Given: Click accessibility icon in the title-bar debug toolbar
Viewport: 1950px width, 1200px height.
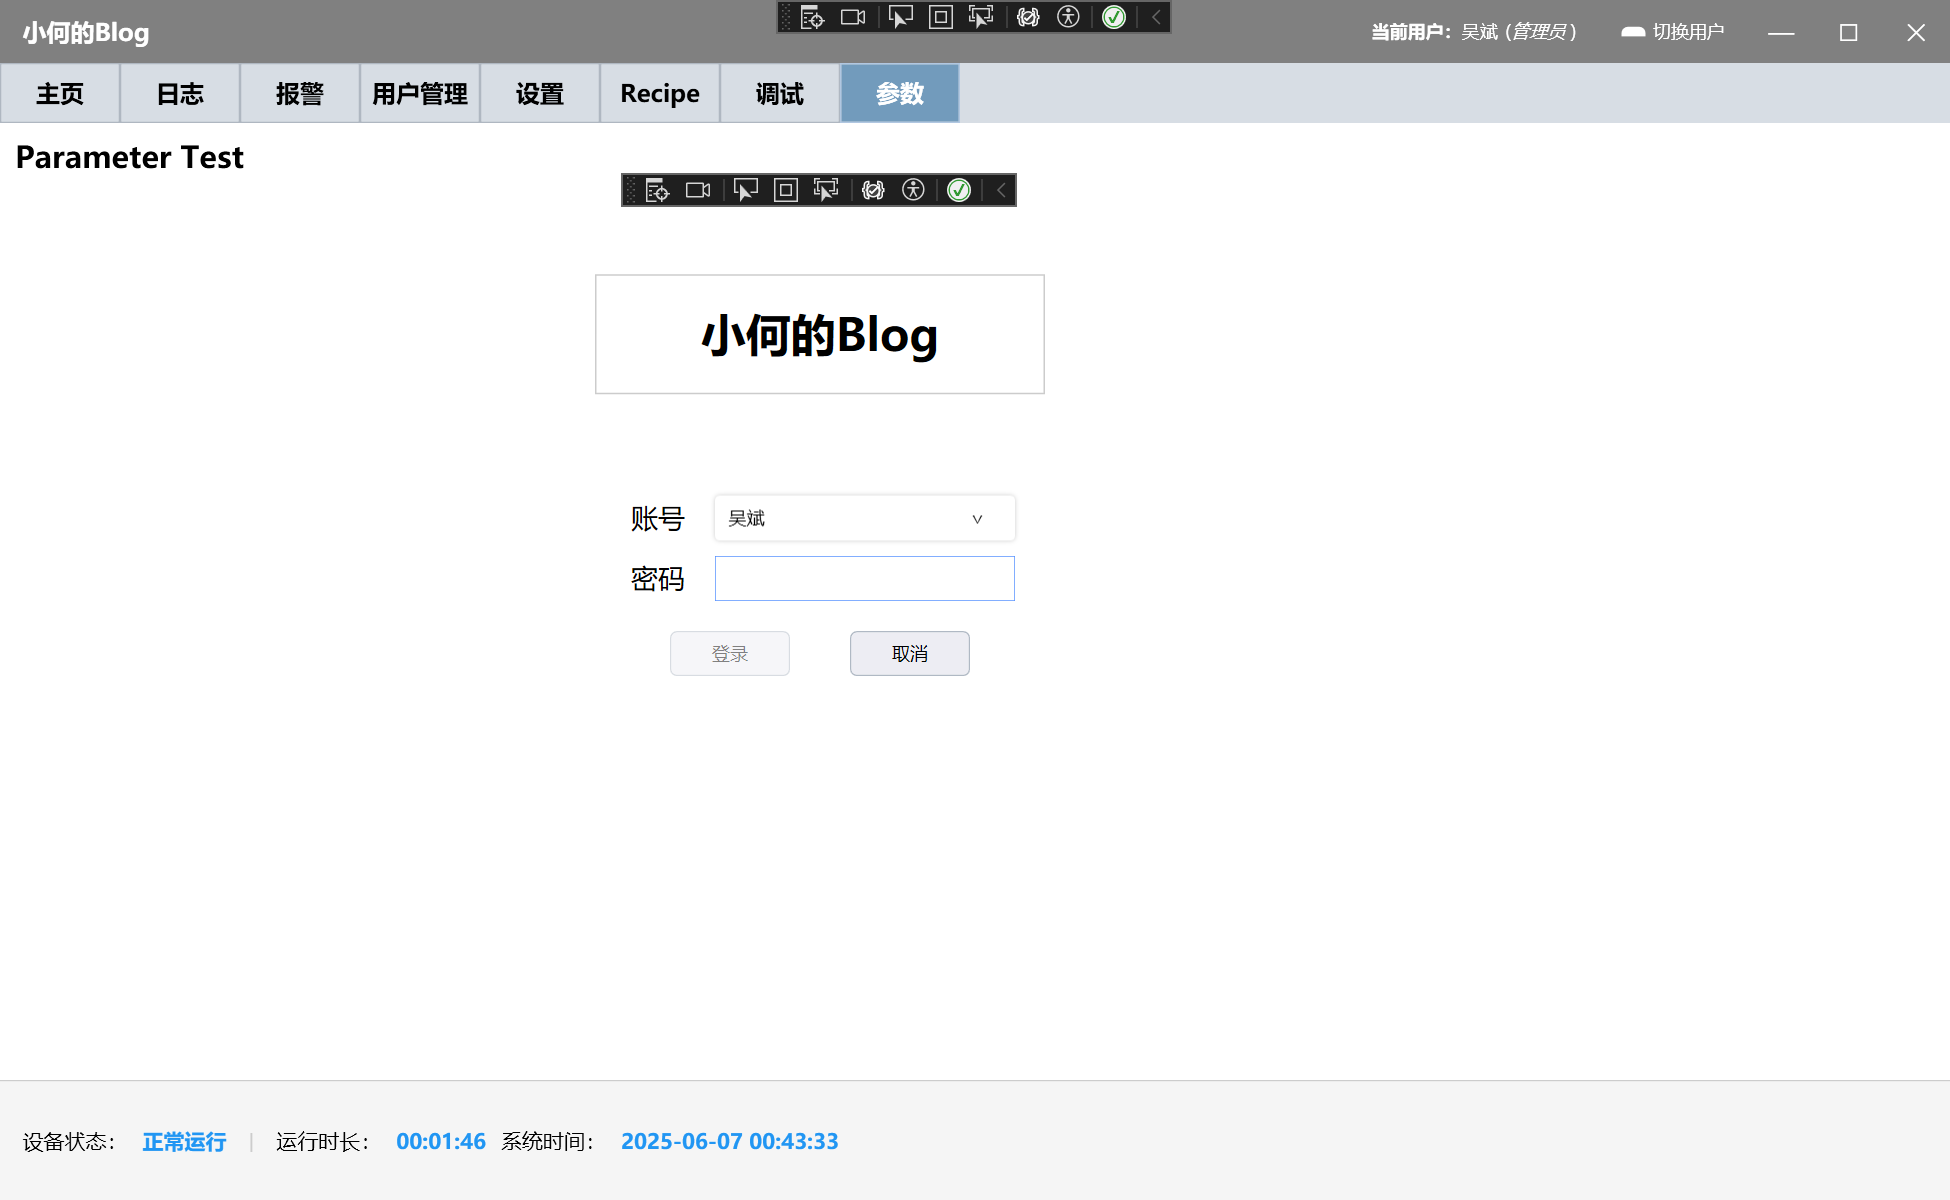Looking at the screenshot, I should (1068, 17).
